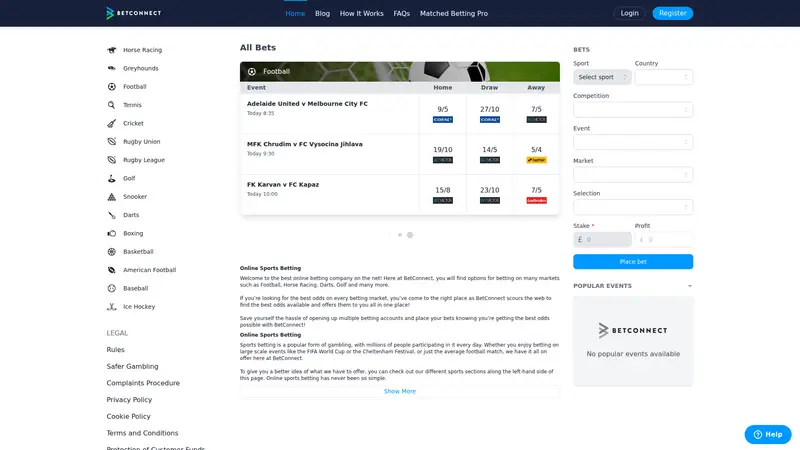Viewport: 800px width, 450px height.
Task: Open the Safer Gambling link
Action: (x=133, y=367)
